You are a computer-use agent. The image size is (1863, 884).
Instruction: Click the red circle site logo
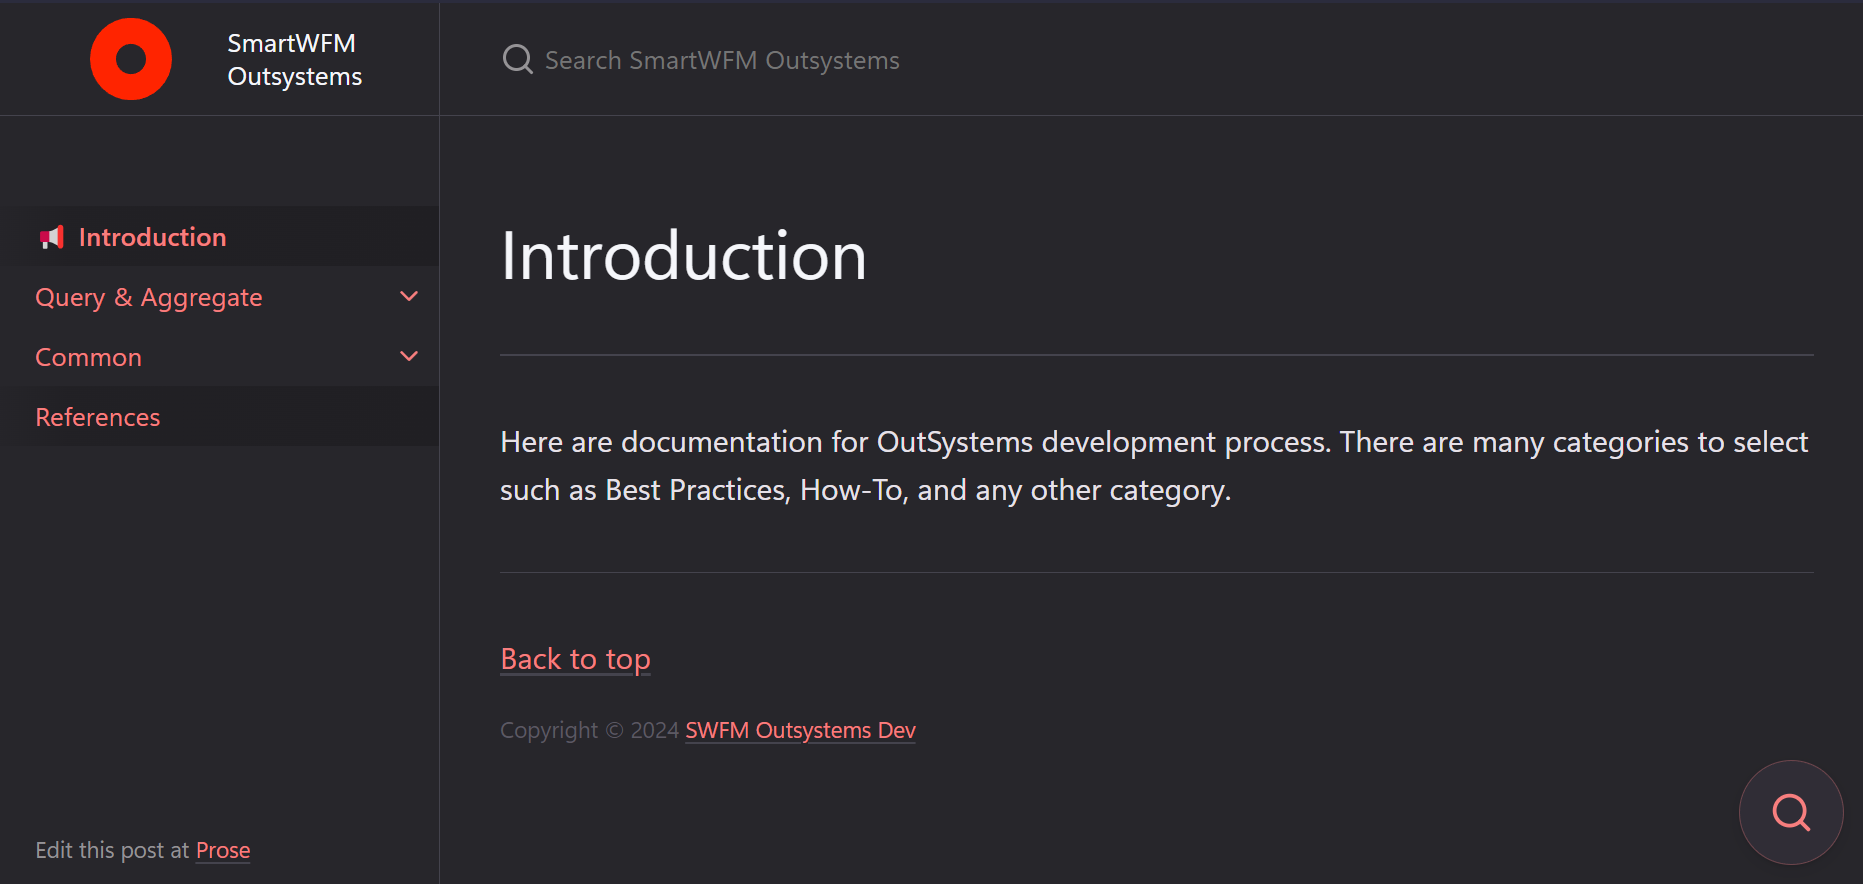[x=131, y=59]
